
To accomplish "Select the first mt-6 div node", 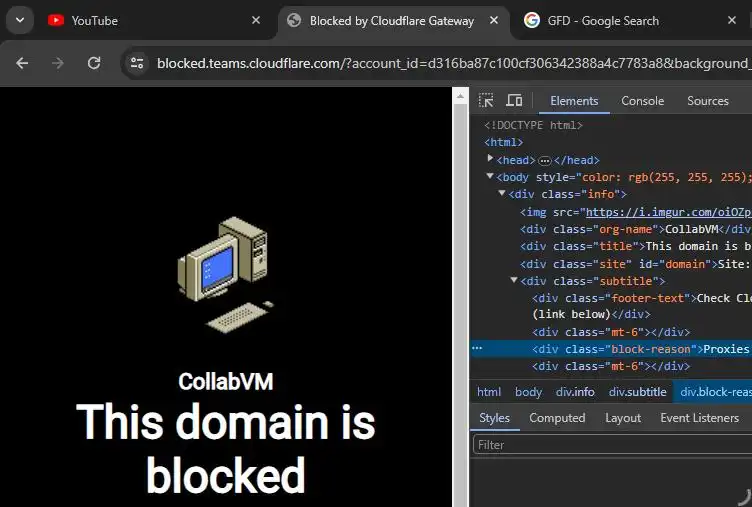I will (611, 332).
